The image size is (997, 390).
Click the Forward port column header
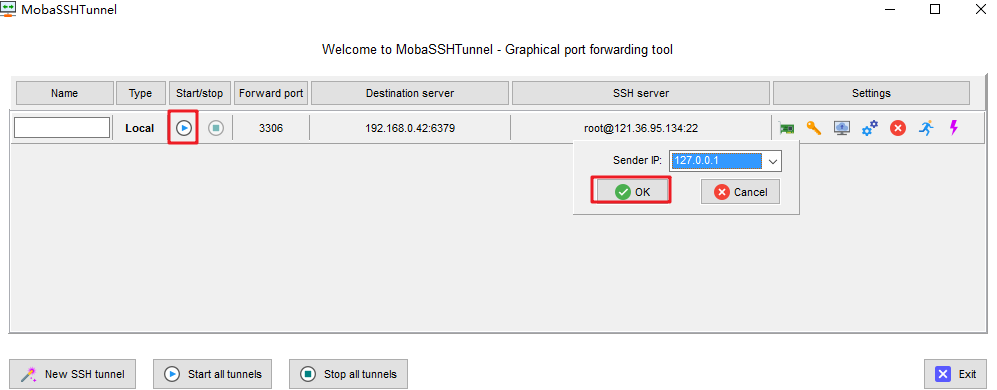271,93
